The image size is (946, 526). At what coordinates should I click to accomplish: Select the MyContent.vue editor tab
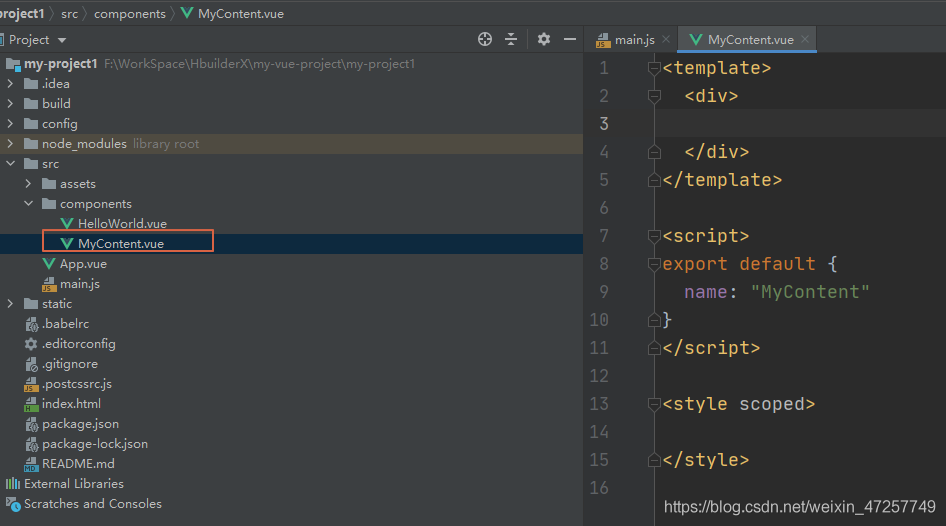pos(750,40)
